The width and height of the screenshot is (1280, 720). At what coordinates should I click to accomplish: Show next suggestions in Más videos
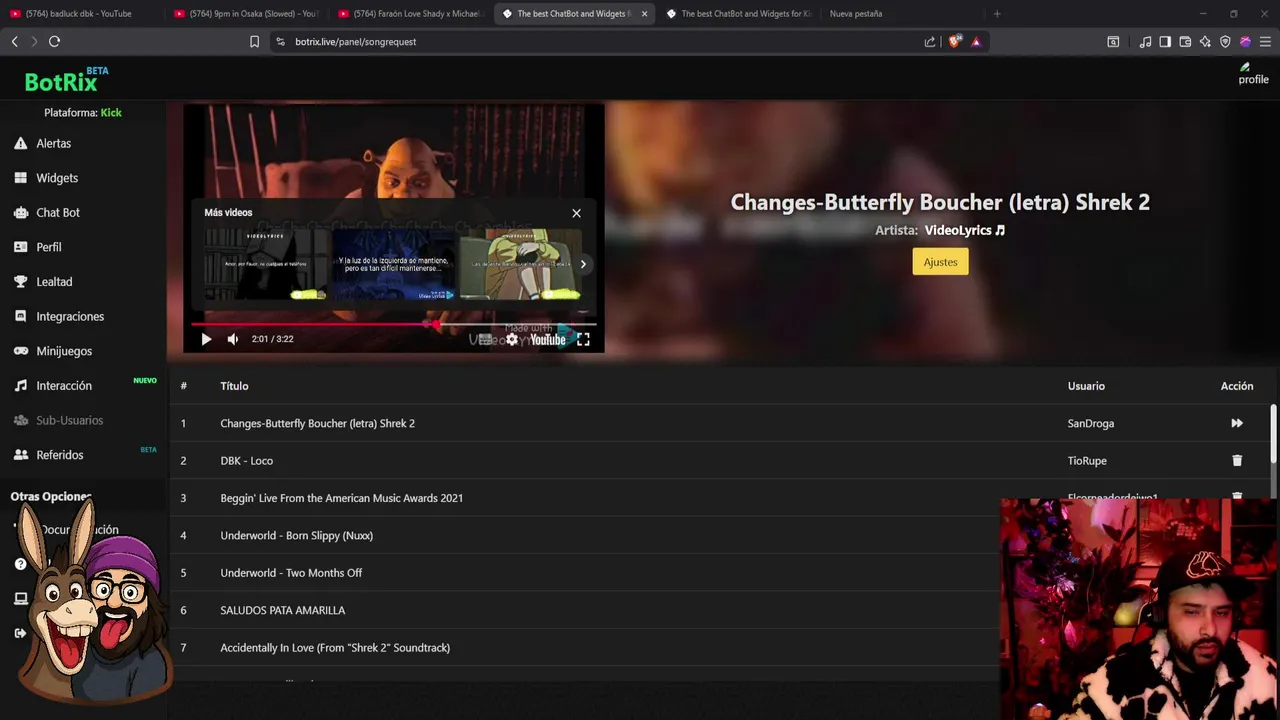583,264
